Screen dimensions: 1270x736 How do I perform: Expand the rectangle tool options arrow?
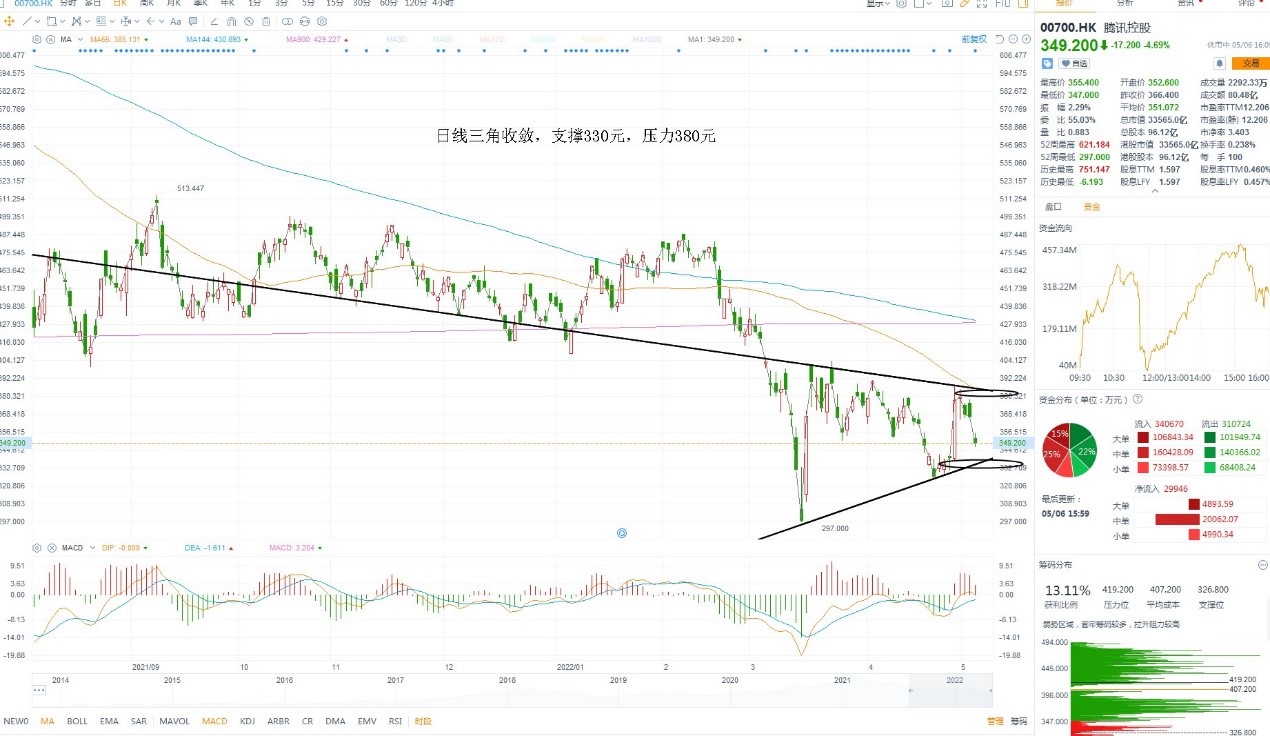point(62,22)
